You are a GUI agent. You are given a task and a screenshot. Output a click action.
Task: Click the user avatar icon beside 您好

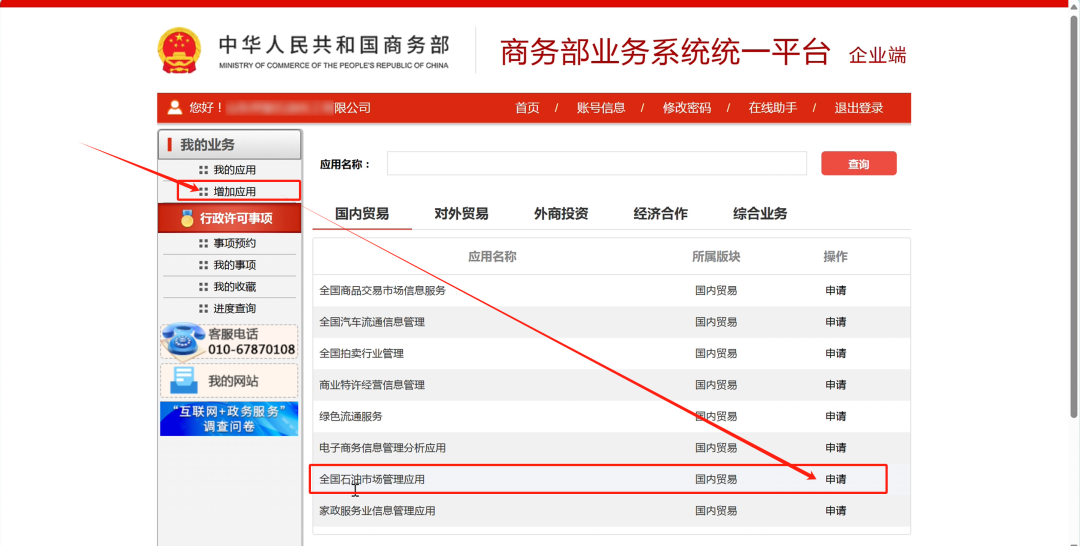175,108
